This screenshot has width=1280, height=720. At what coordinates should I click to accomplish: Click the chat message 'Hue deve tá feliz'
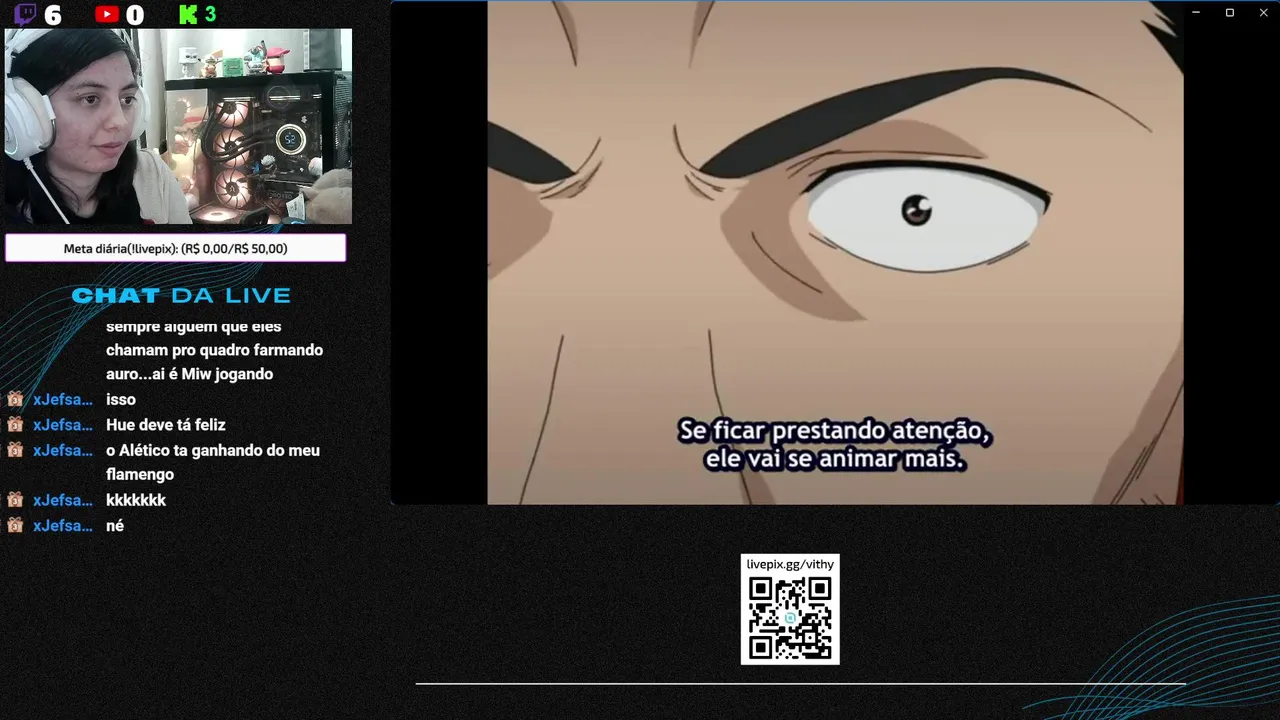166,425
